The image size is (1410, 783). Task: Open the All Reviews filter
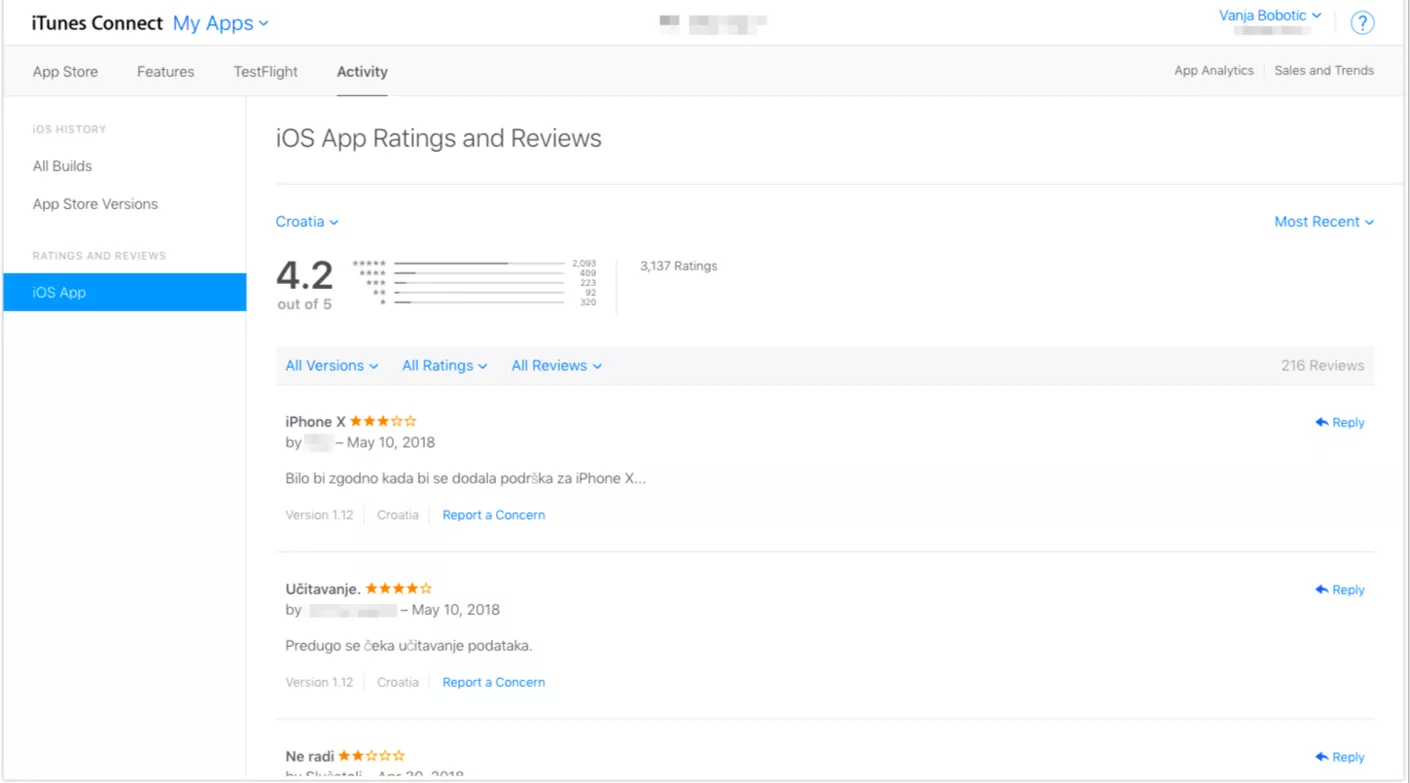[x=556, y=366]
